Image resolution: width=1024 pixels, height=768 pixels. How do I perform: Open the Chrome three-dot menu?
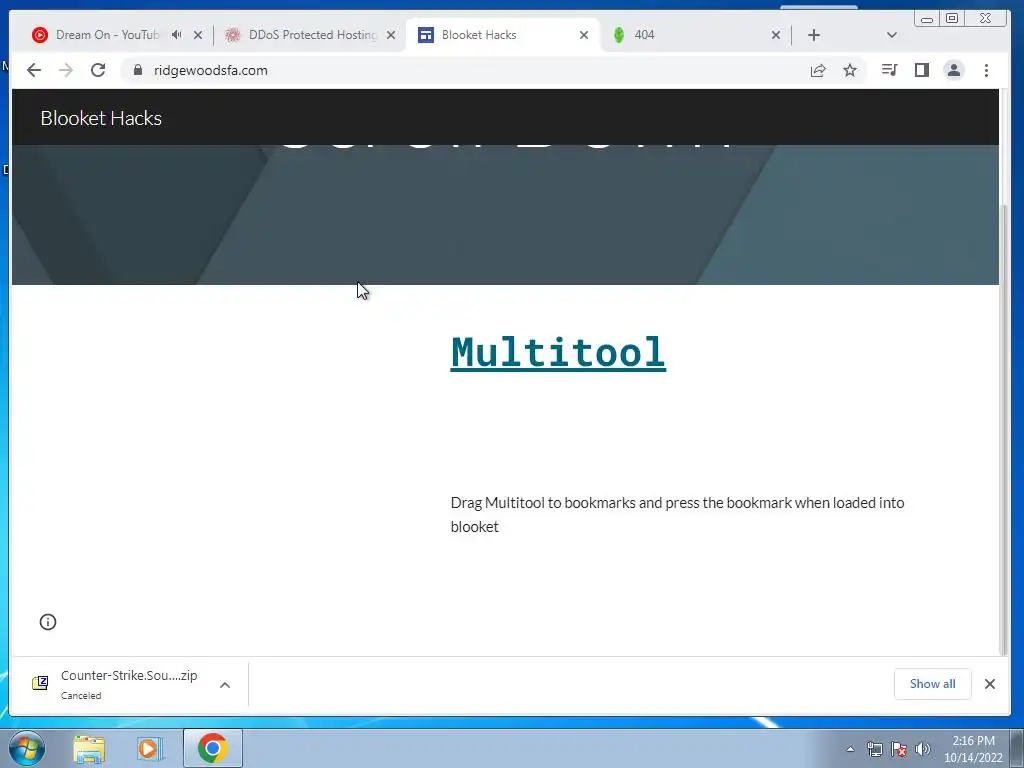coord(986,71)
